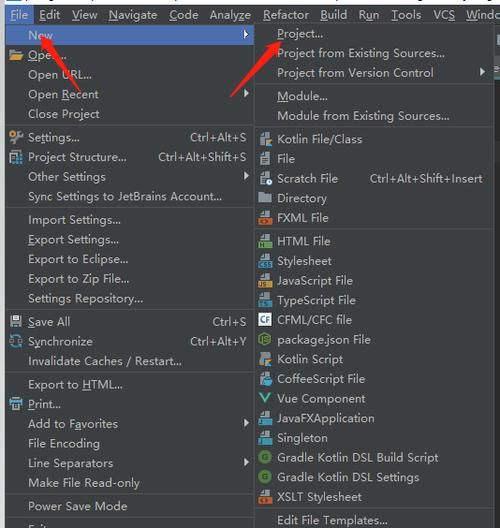The height and width of the screenshot is (528, 500).
Task: Expand the Line Separators submenu arrow
Action: (246, 462)
